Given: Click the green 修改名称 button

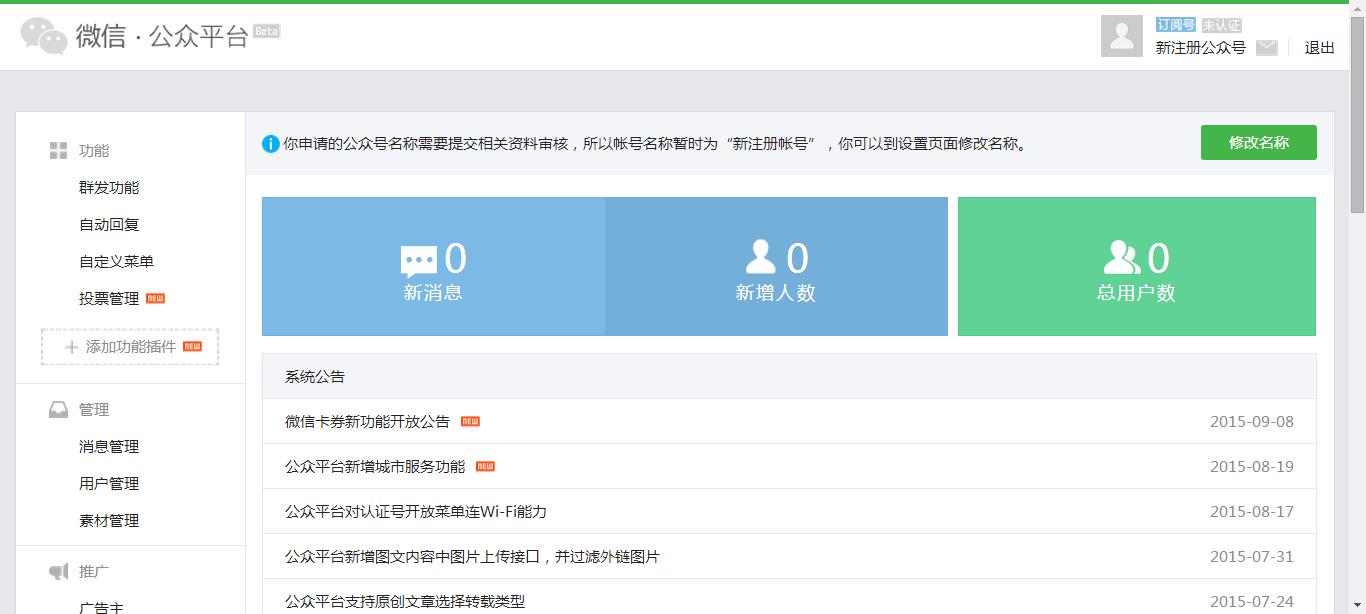Looking at the screenshot, I should [x=1258, y=143].
